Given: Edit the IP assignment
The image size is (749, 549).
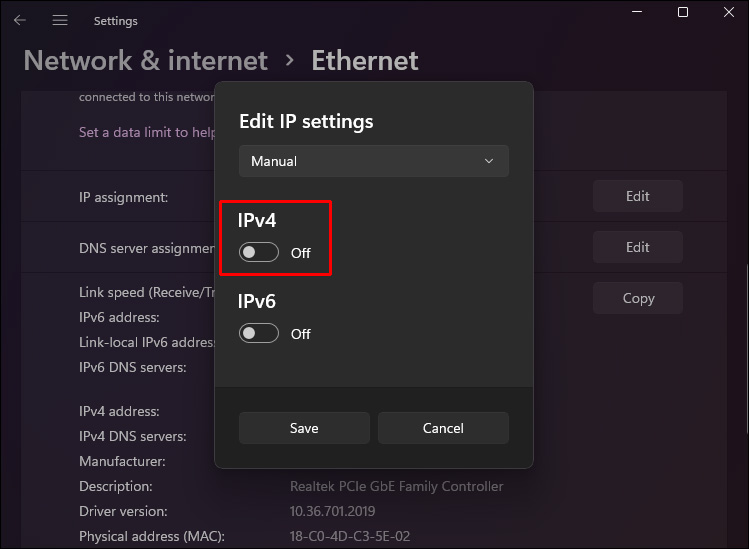Looking at the screenshot, I should pos(637,197).
